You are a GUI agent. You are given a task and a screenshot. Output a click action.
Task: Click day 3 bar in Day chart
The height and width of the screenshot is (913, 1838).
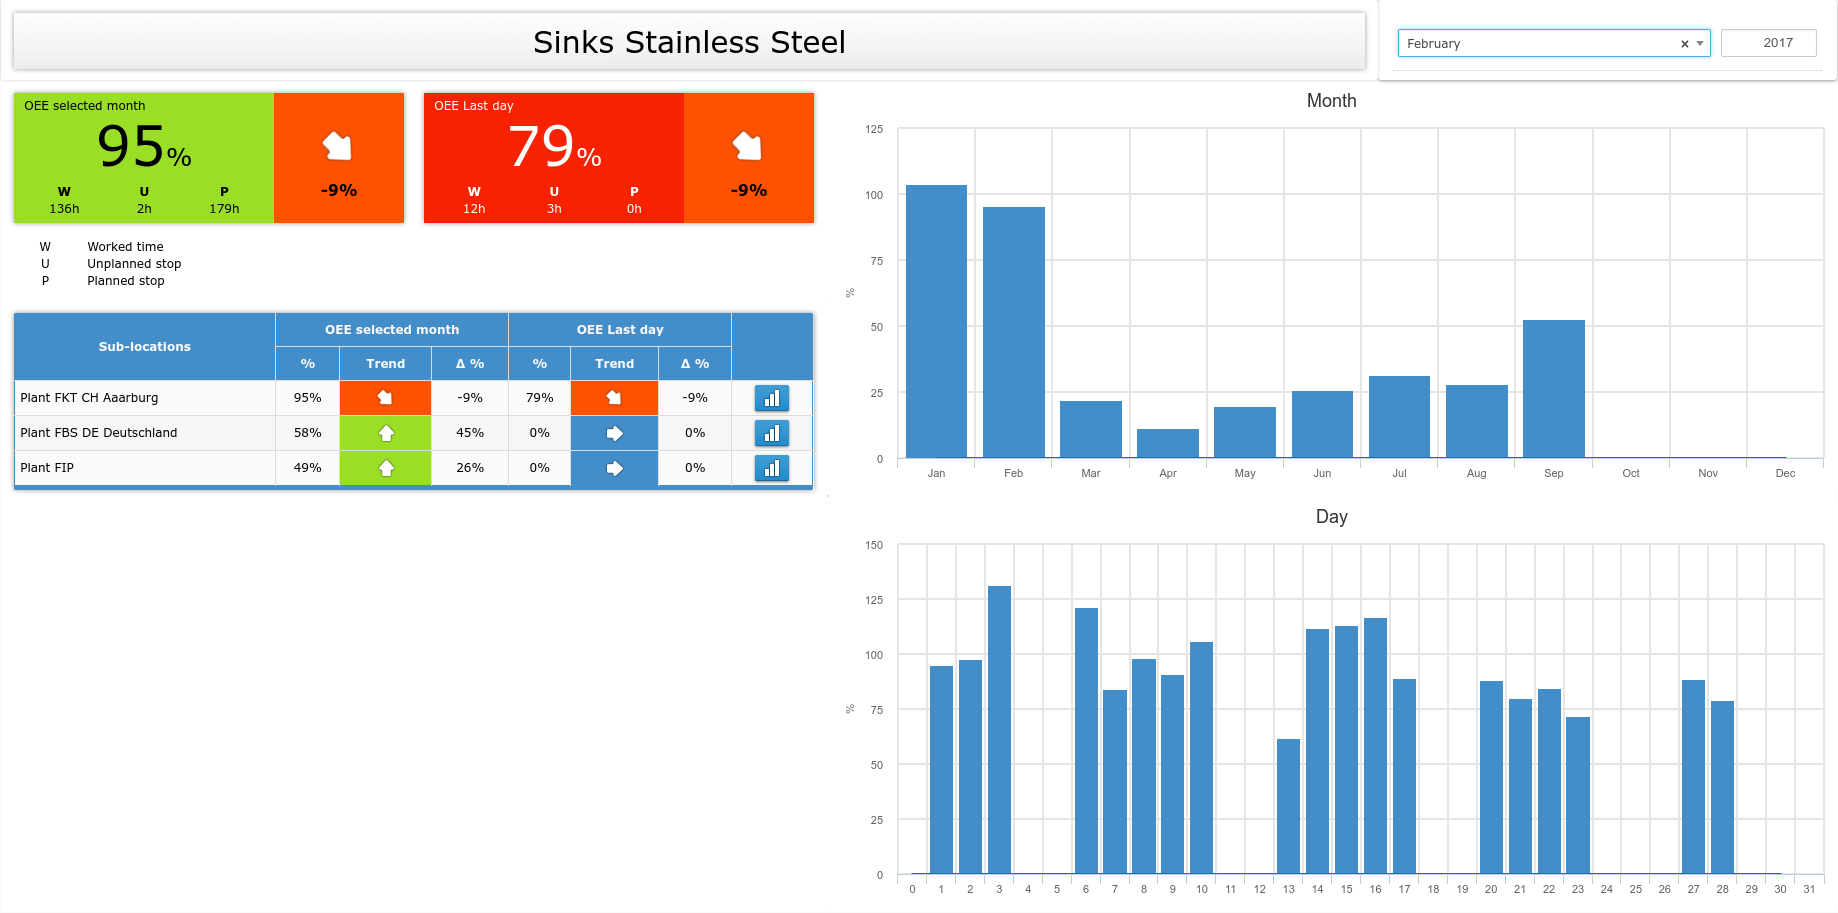(999, 730)
